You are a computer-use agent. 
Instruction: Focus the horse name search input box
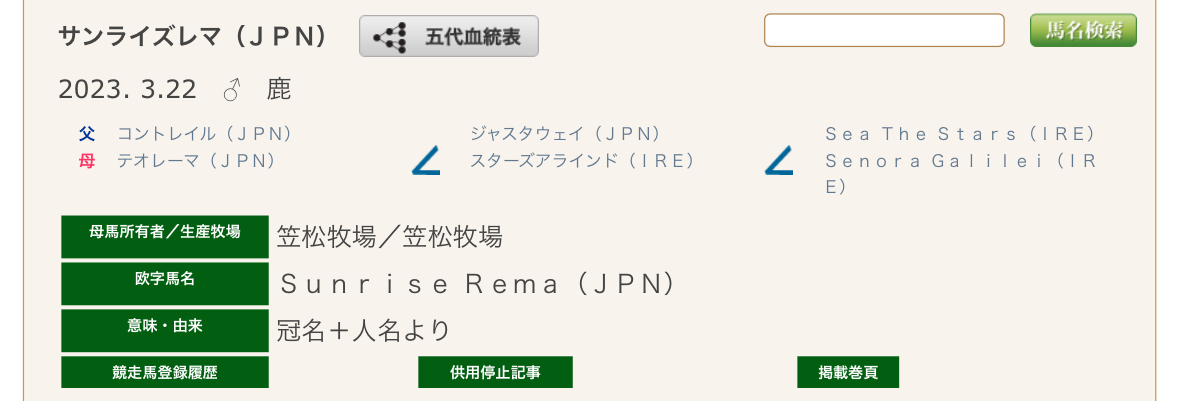(x=884, y=30)
